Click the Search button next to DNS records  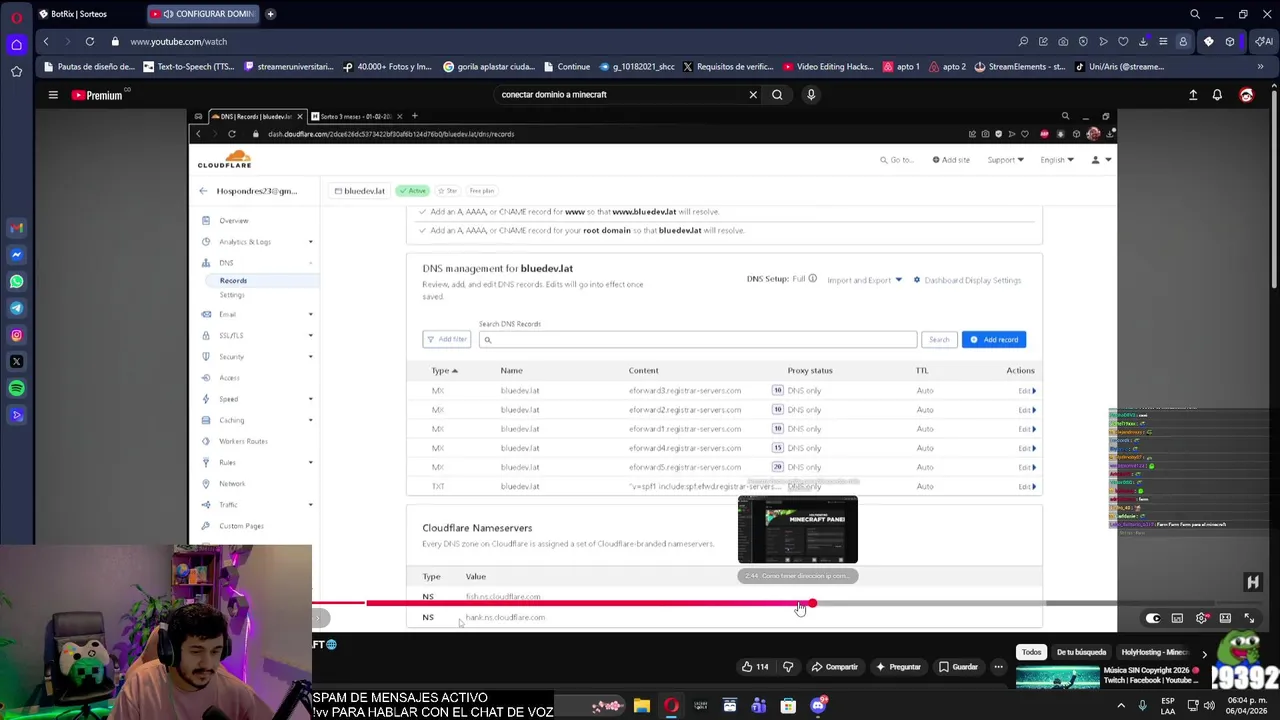(939, 340)
